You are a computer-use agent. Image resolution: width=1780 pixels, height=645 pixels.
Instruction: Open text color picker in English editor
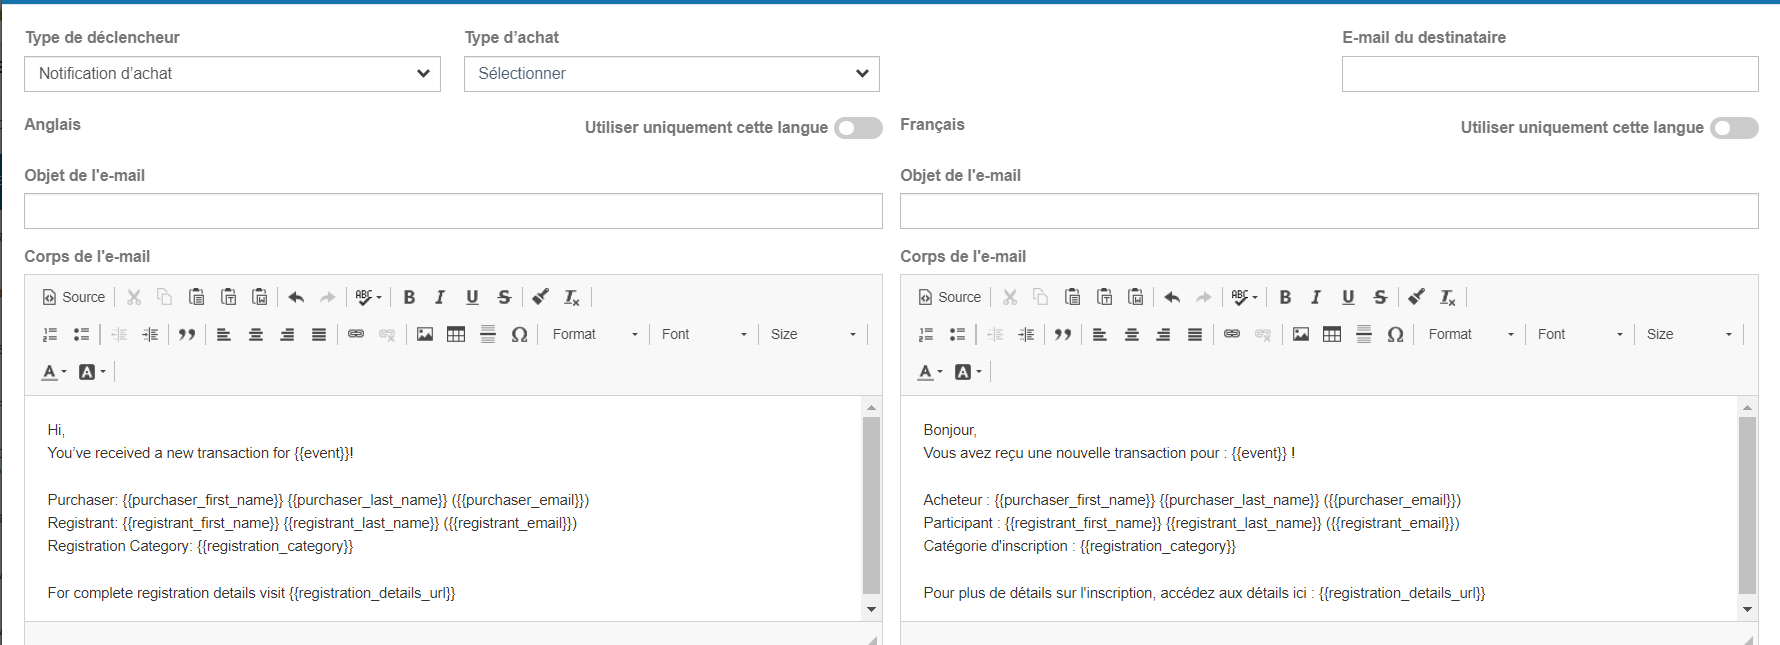click(54, 372)
